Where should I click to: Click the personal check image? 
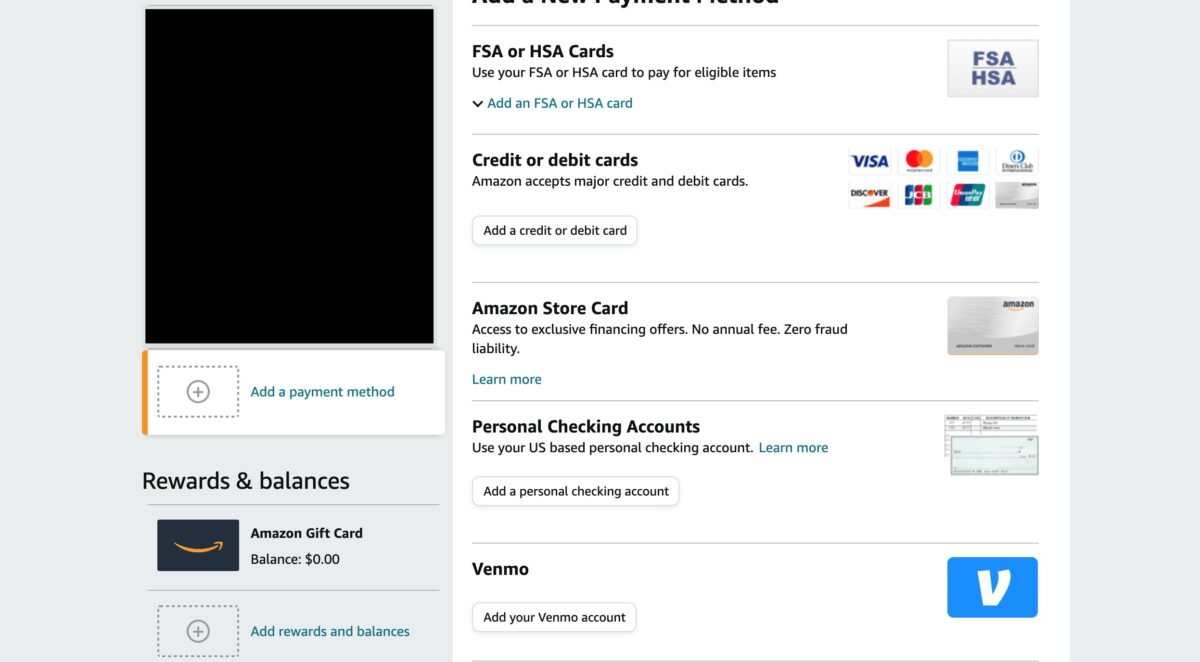click(x=992, y=445)
